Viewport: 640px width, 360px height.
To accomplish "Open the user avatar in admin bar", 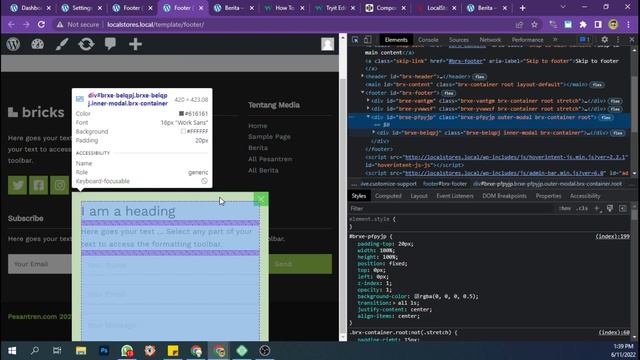I will [327, 44].
